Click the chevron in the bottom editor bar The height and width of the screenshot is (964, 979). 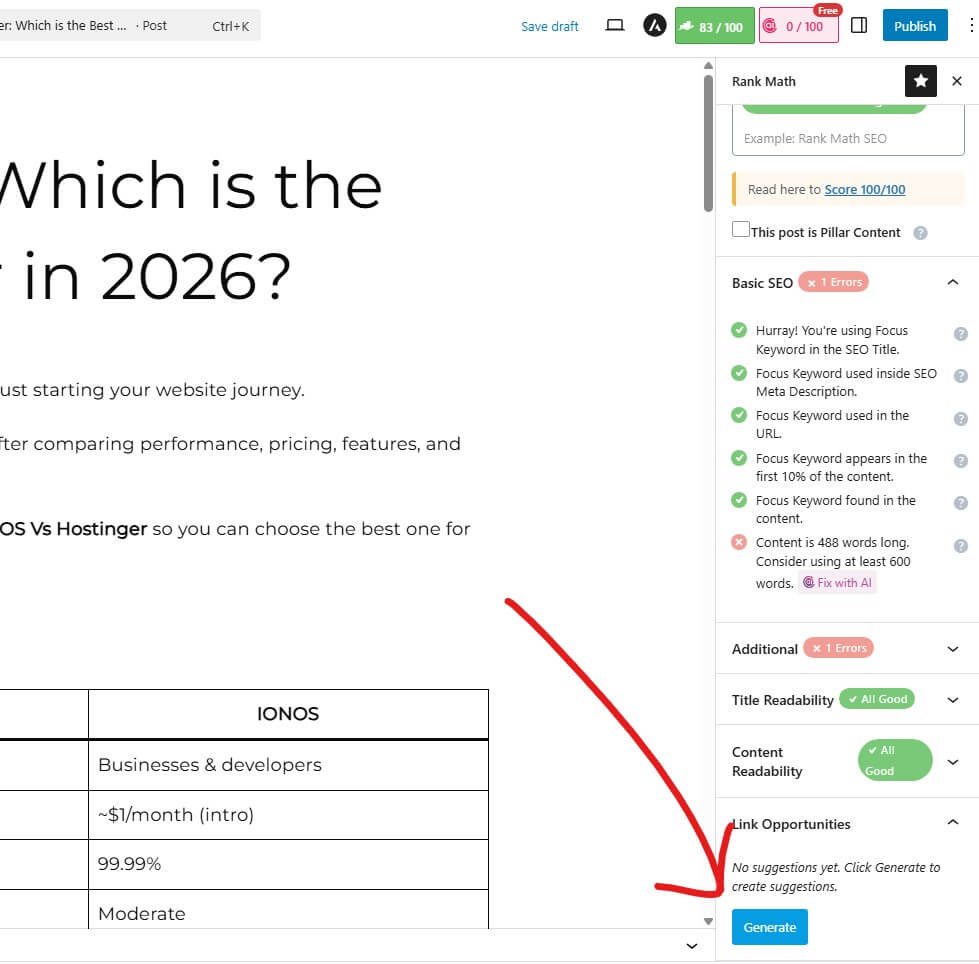point(691,946)
